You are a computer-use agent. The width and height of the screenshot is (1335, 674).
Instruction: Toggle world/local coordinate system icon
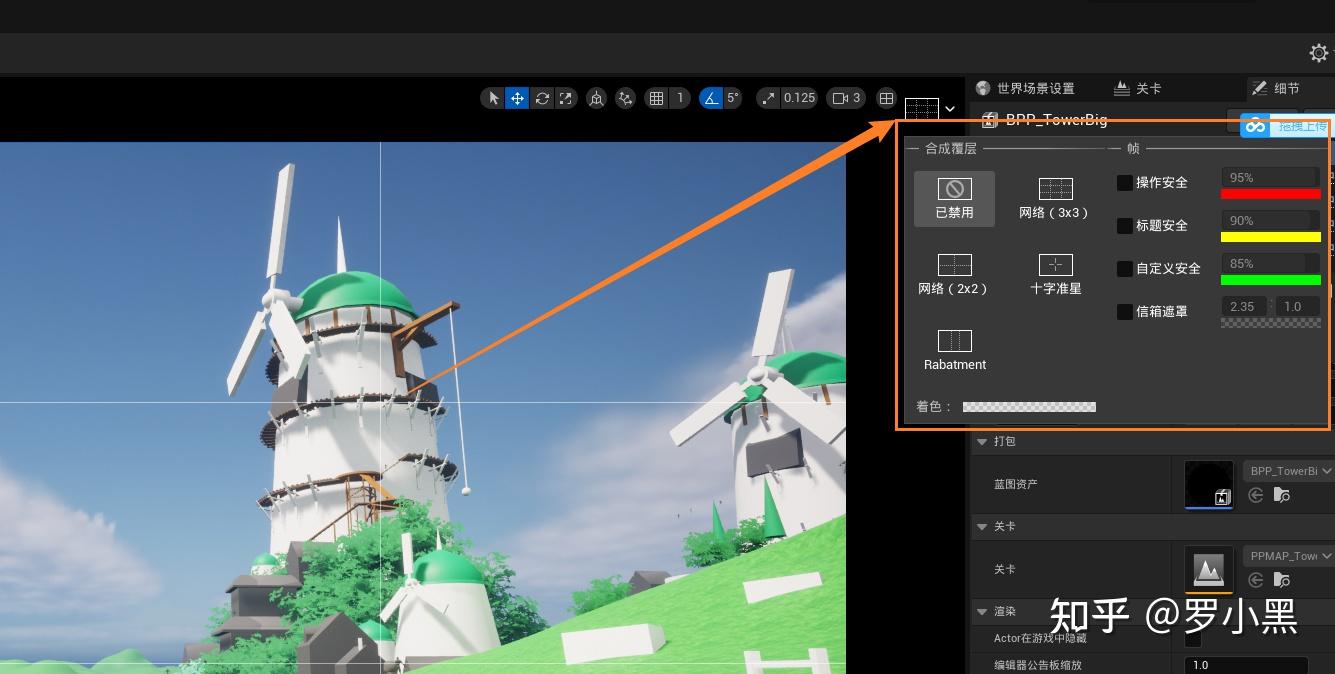pos(596,98)
